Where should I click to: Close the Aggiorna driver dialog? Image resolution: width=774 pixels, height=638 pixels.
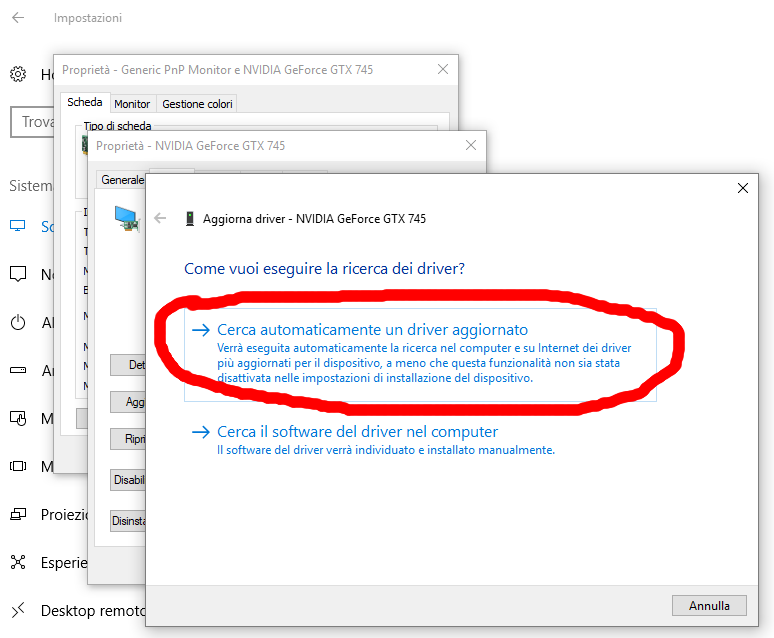pos(742,188)
